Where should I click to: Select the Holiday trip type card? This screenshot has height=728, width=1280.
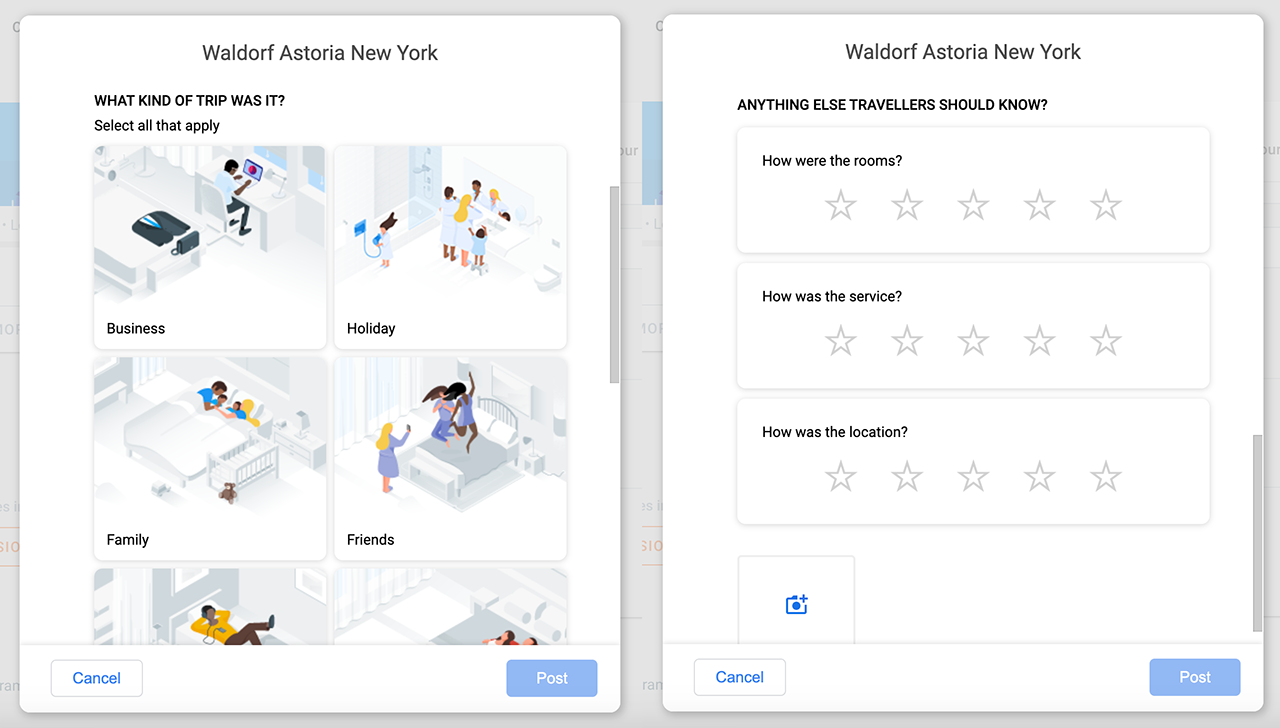click(450, 247)
